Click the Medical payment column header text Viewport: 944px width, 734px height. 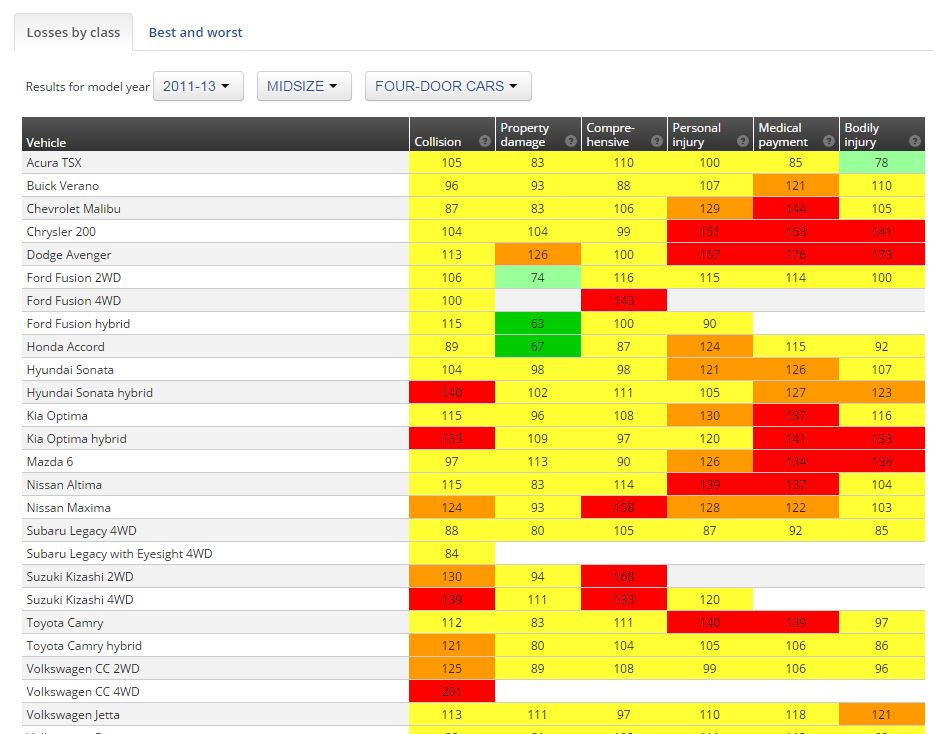(783, 135)
